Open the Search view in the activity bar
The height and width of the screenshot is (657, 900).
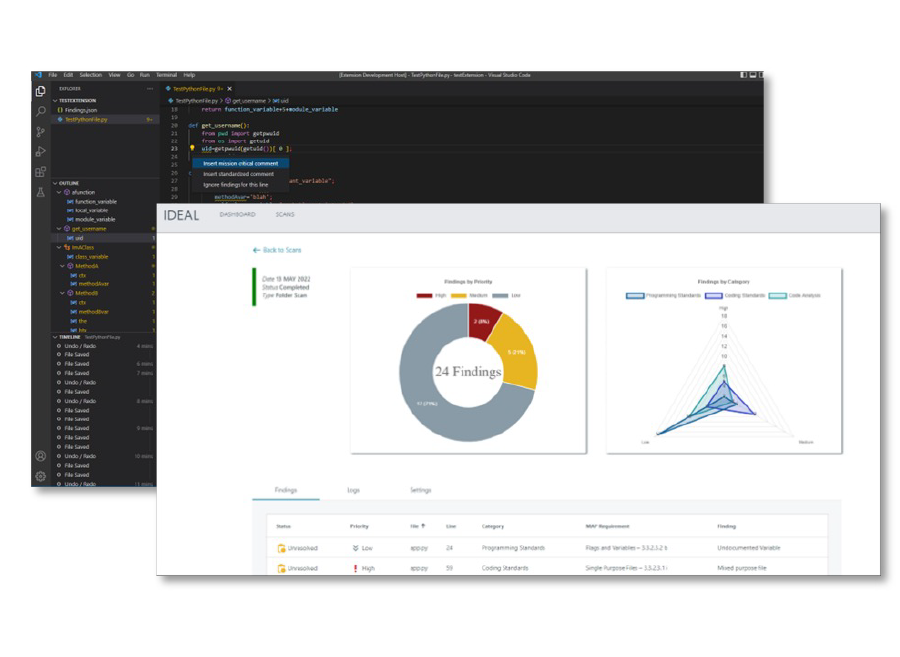41,111
